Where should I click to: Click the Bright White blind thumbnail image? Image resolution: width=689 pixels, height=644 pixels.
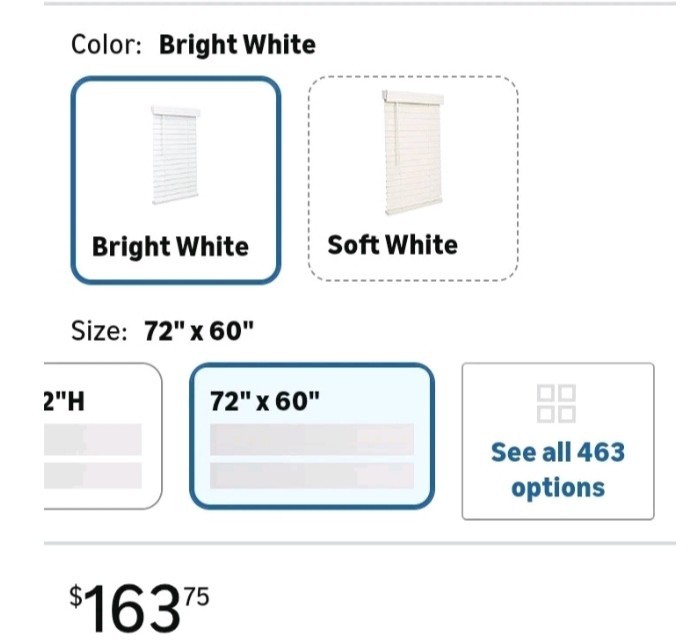pos(175,156)
